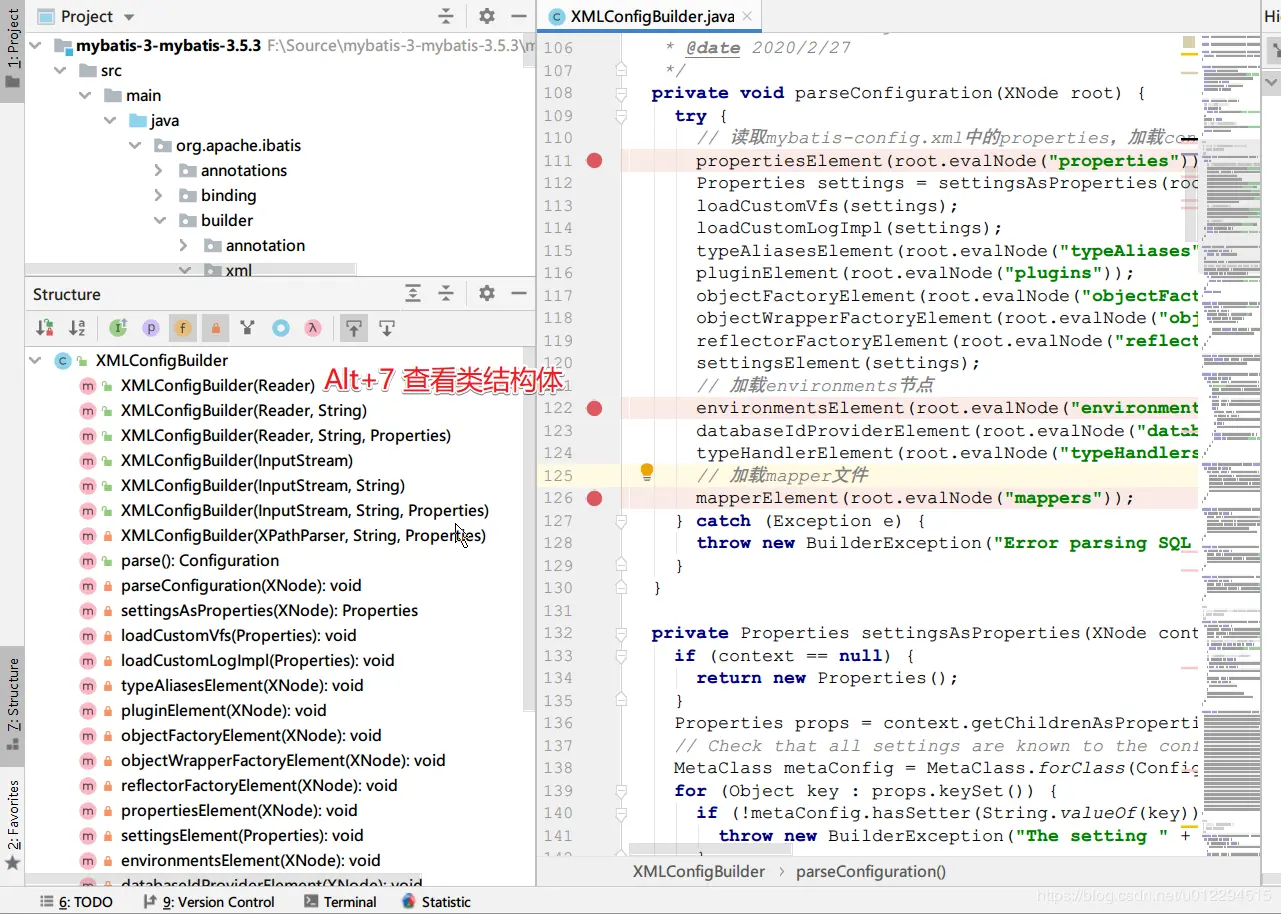Screen dimensions: 1281x914
Task: Click the blue circle filter icon in Structure toolbar
Action: pyautogui.click(x=281, y=327)
